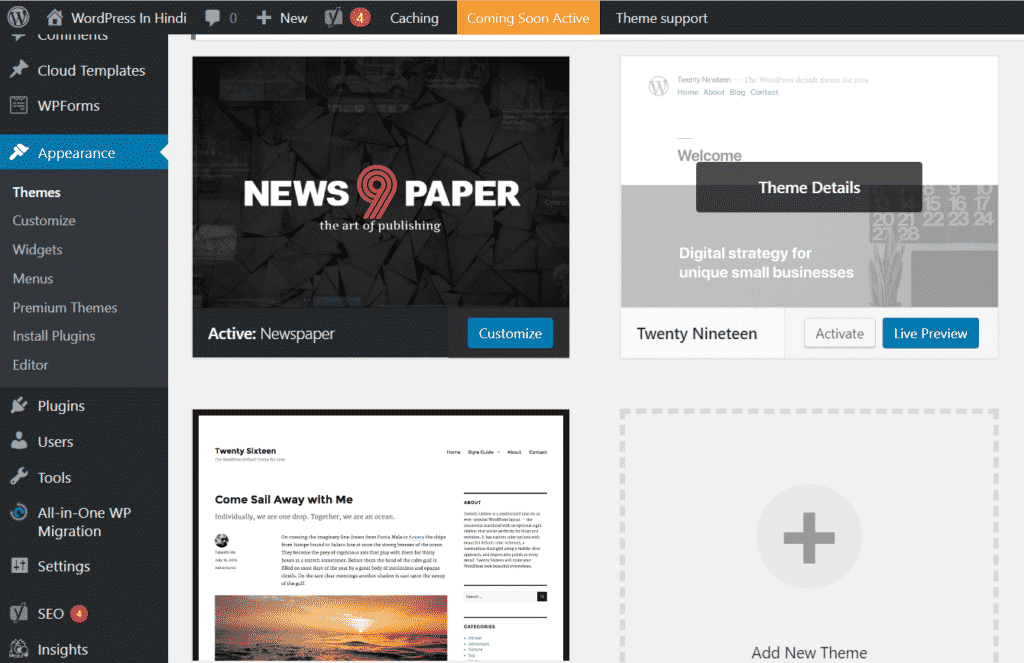
Task: Click the Plugins plug icon
Action: click(x=20, y=405)
